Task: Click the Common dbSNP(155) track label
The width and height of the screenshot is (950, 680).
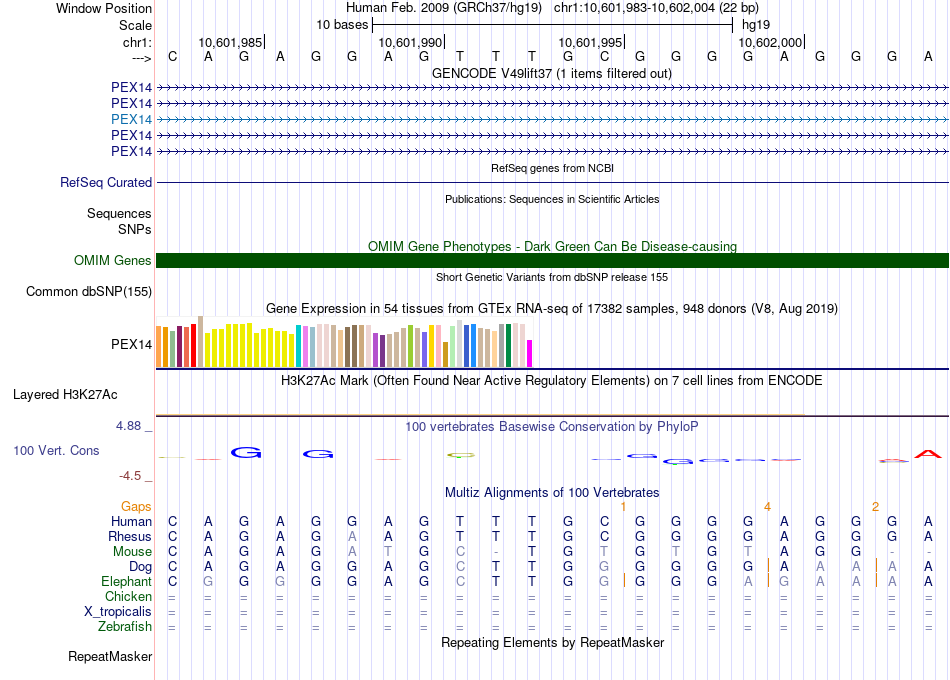Action: coord(89,292)
